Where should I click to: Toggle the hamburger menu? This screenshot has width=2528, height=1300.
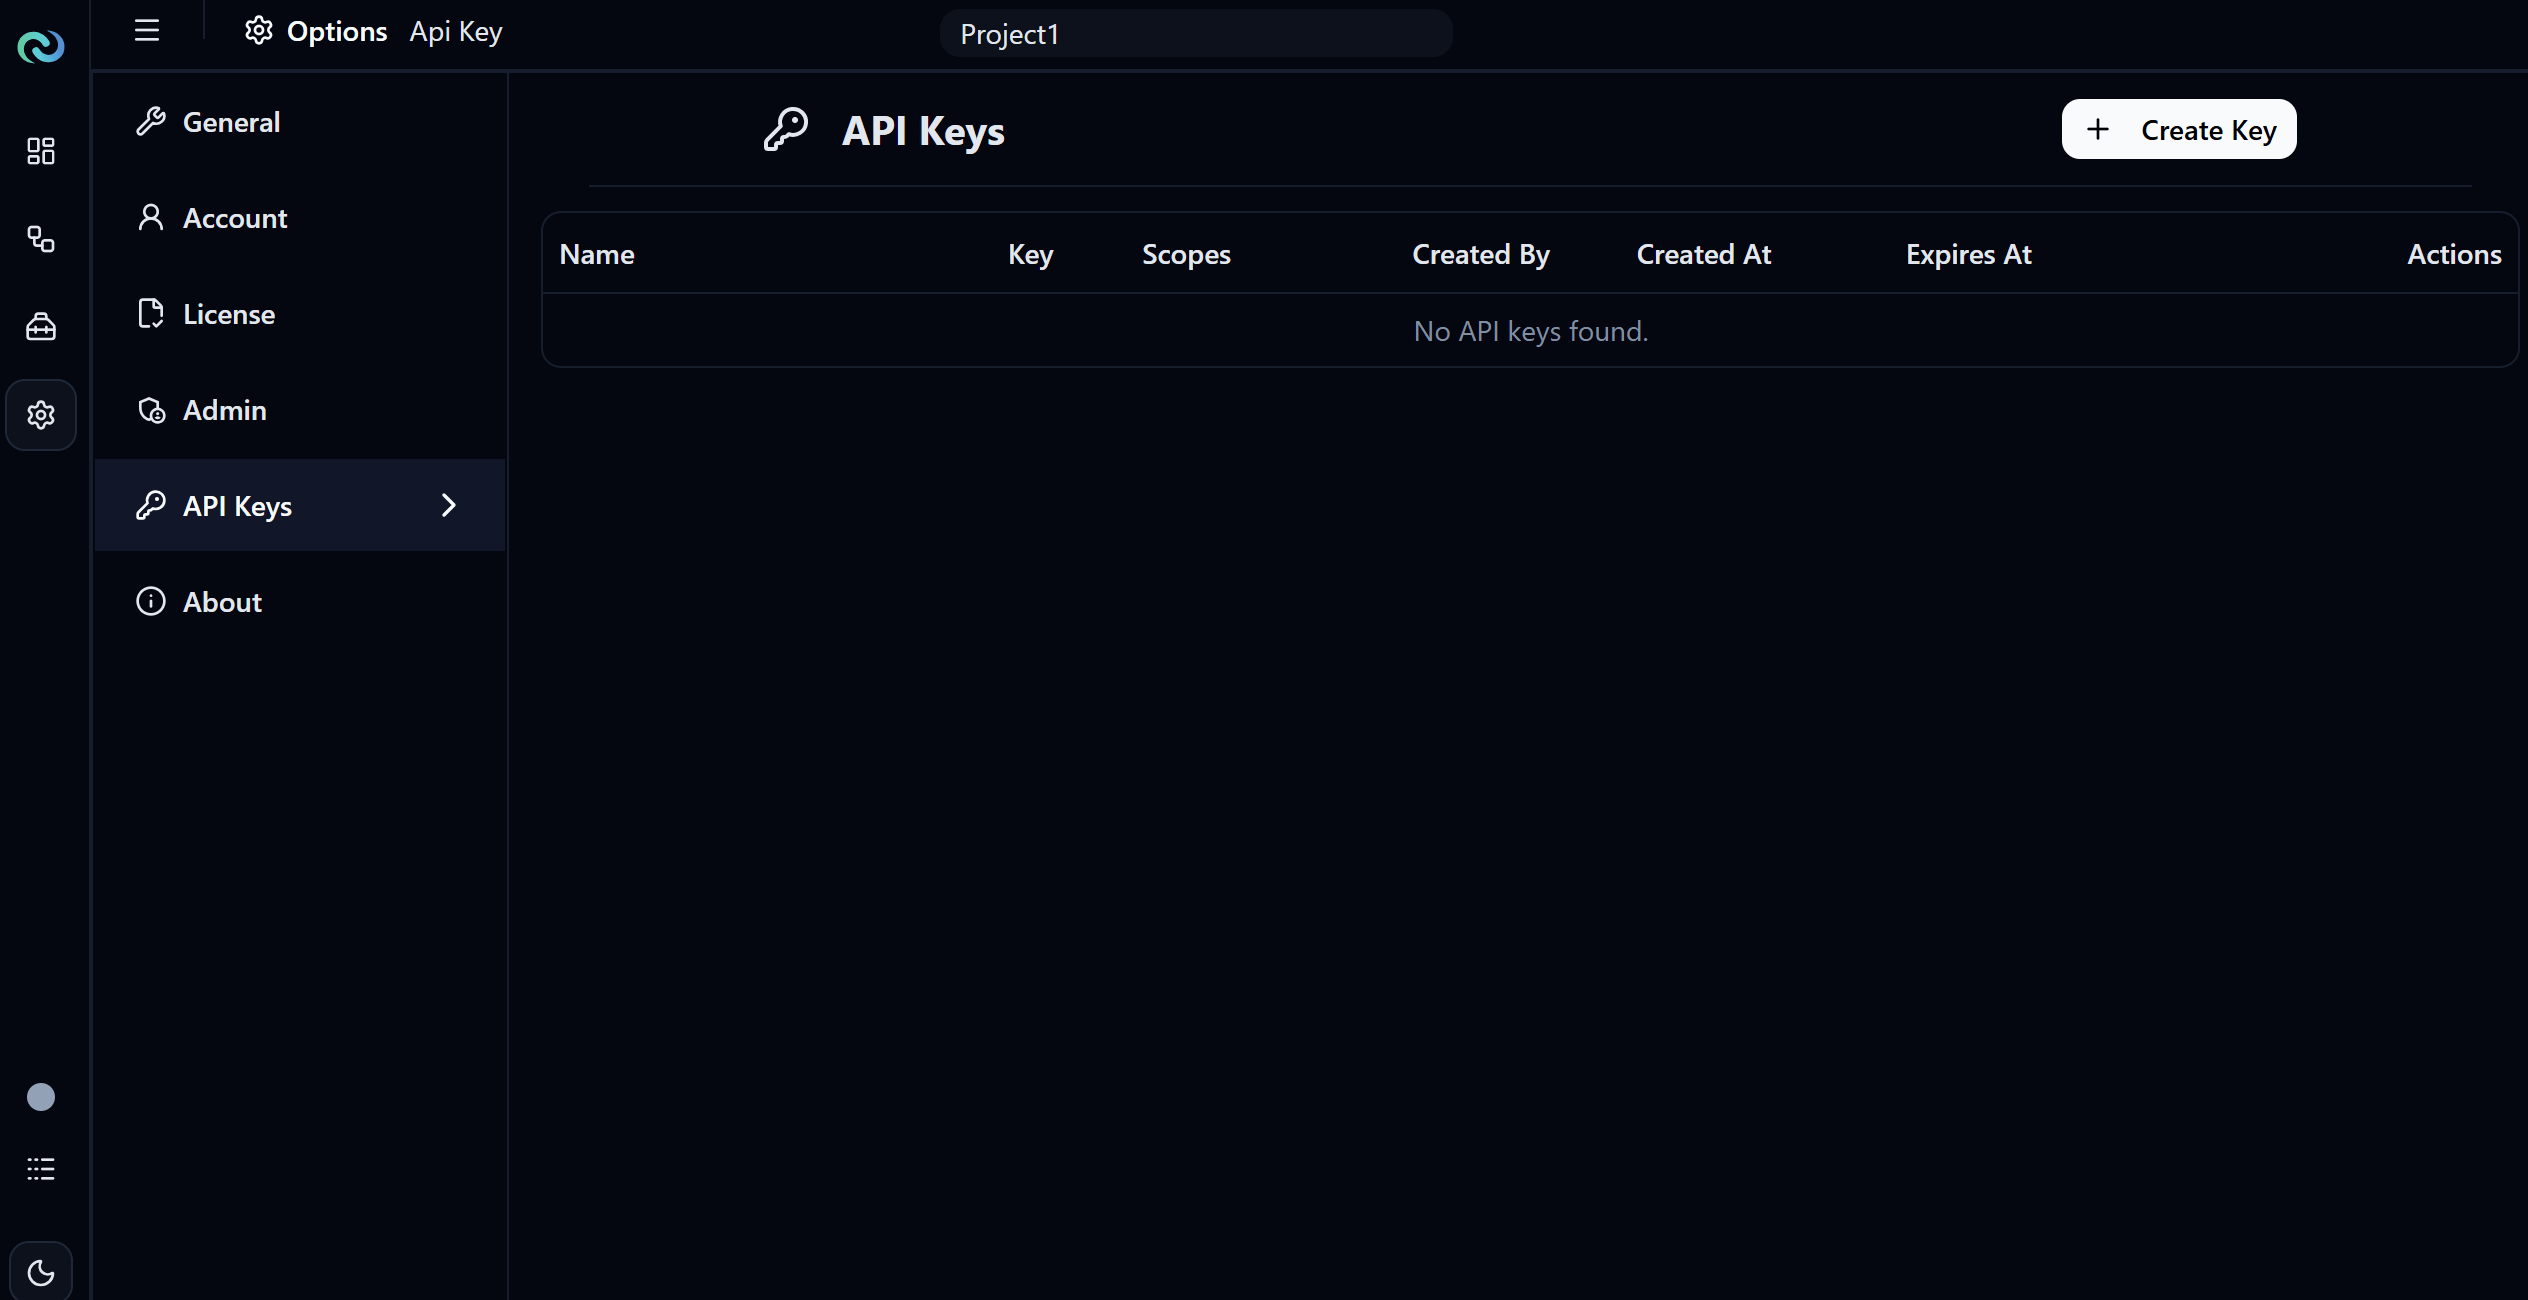tap(147, 30)
